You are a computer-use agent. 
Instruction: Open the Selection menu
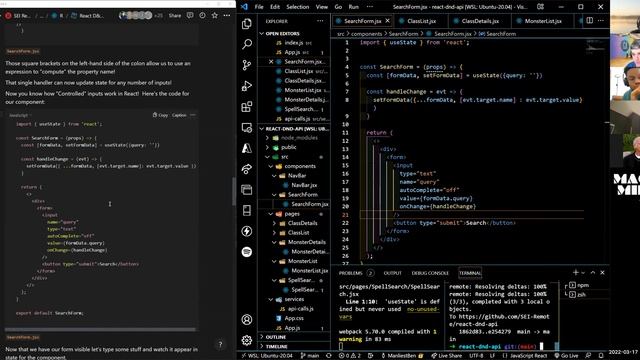tap(298, 7)
